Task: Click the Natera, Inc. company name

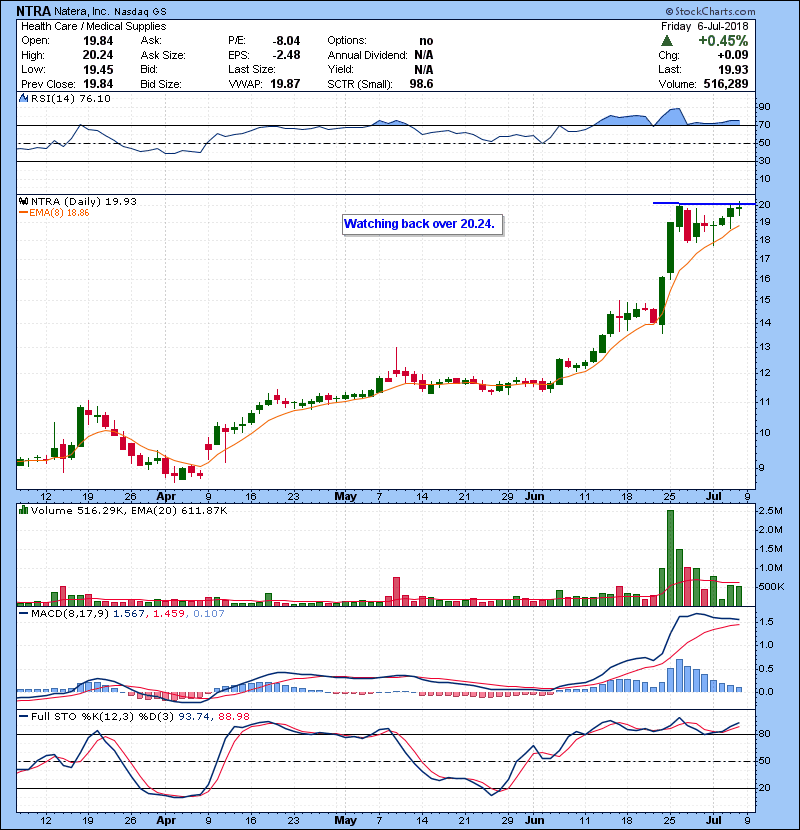Action: pyautogui.click(x=82, y=11)
